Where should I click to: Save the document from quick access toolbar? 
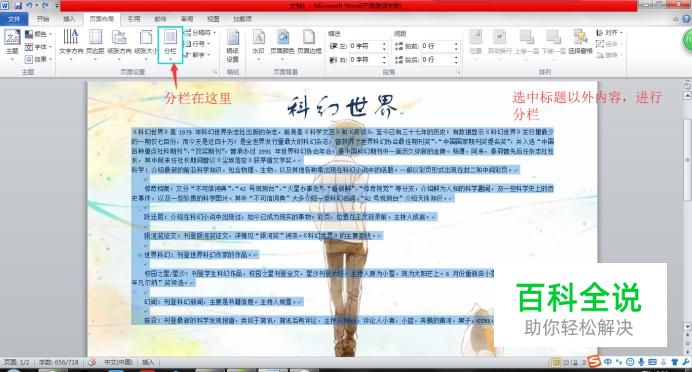click(x=18, y=6)
